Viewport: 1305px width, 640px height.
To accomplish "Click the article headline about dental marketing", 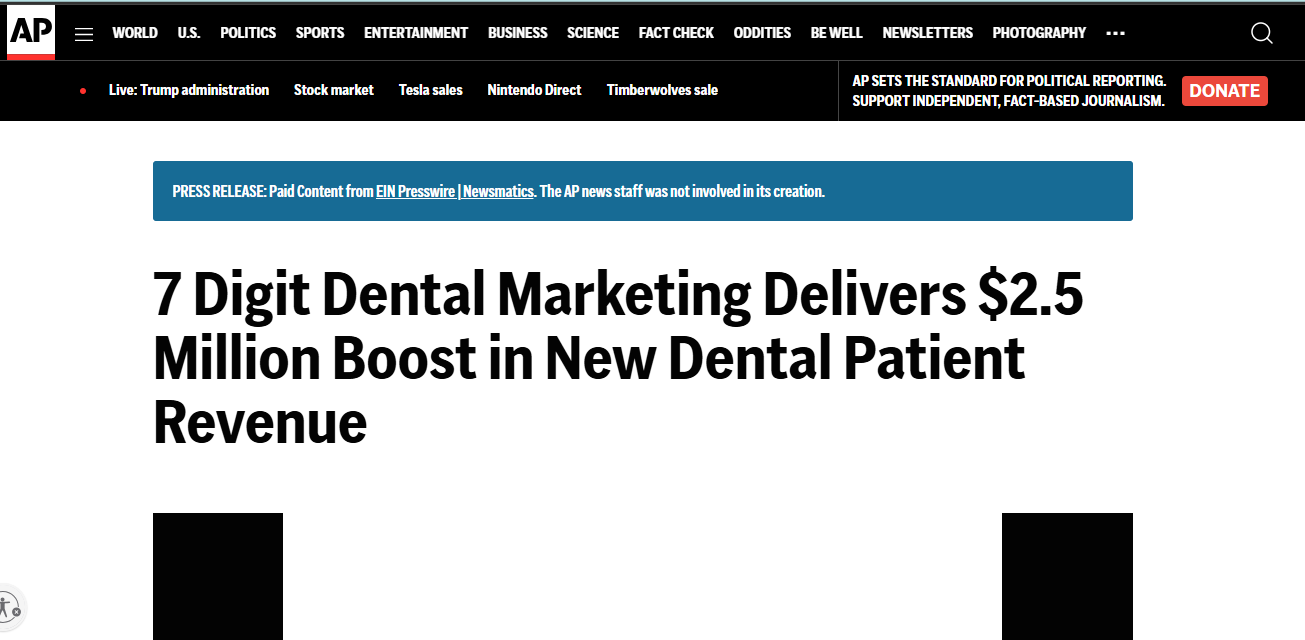I will [617, 358].
